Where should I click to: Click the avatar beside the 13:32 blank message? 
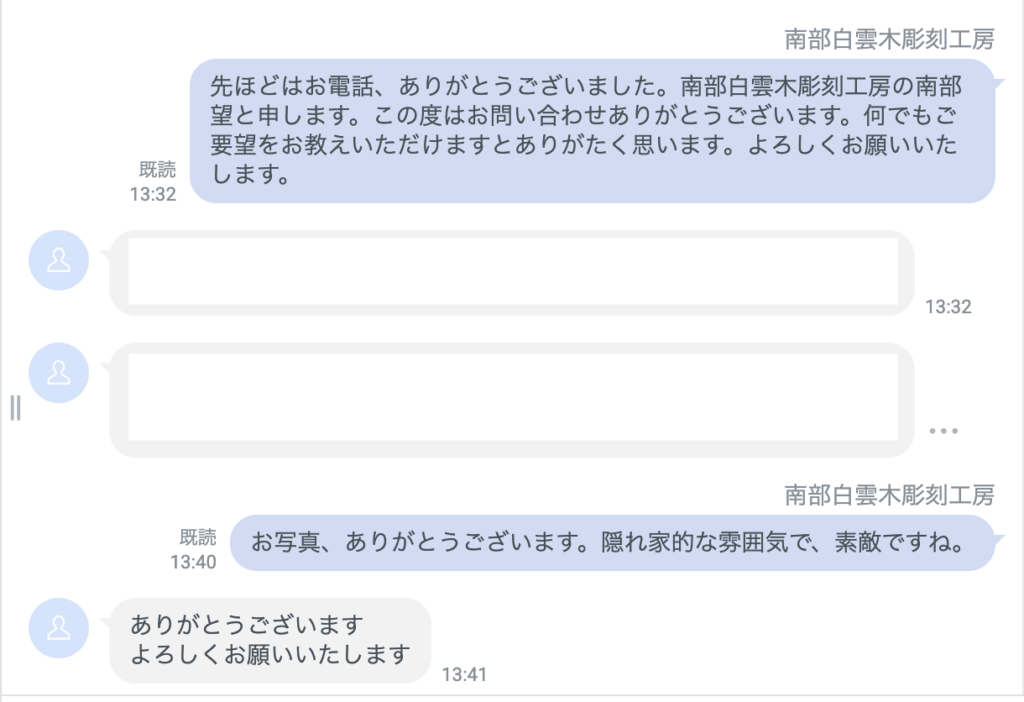tap(59, 260)
